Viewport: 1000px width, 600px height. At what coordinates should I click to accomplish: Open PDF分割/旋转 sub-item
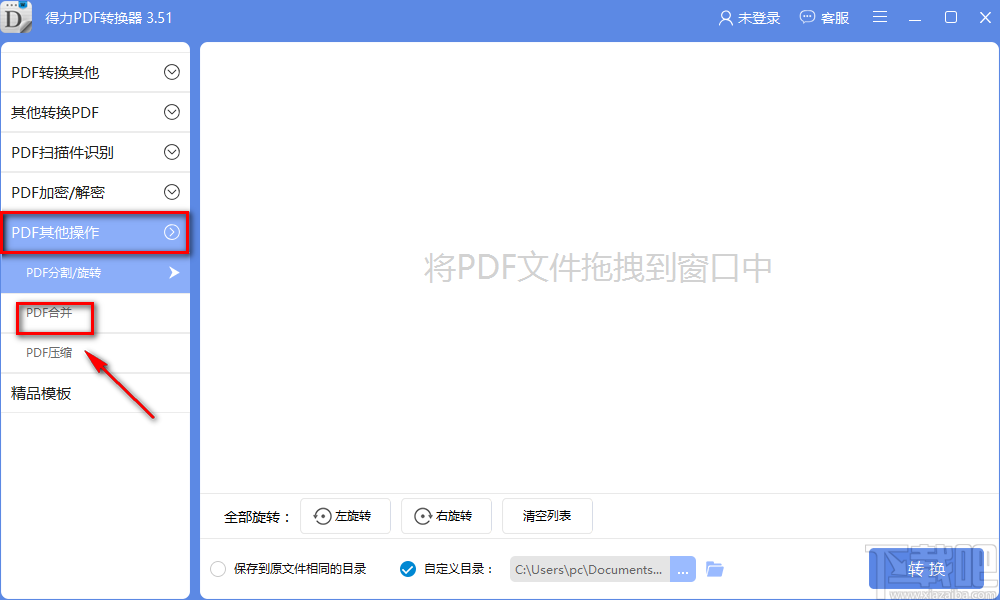pos(96,273)
